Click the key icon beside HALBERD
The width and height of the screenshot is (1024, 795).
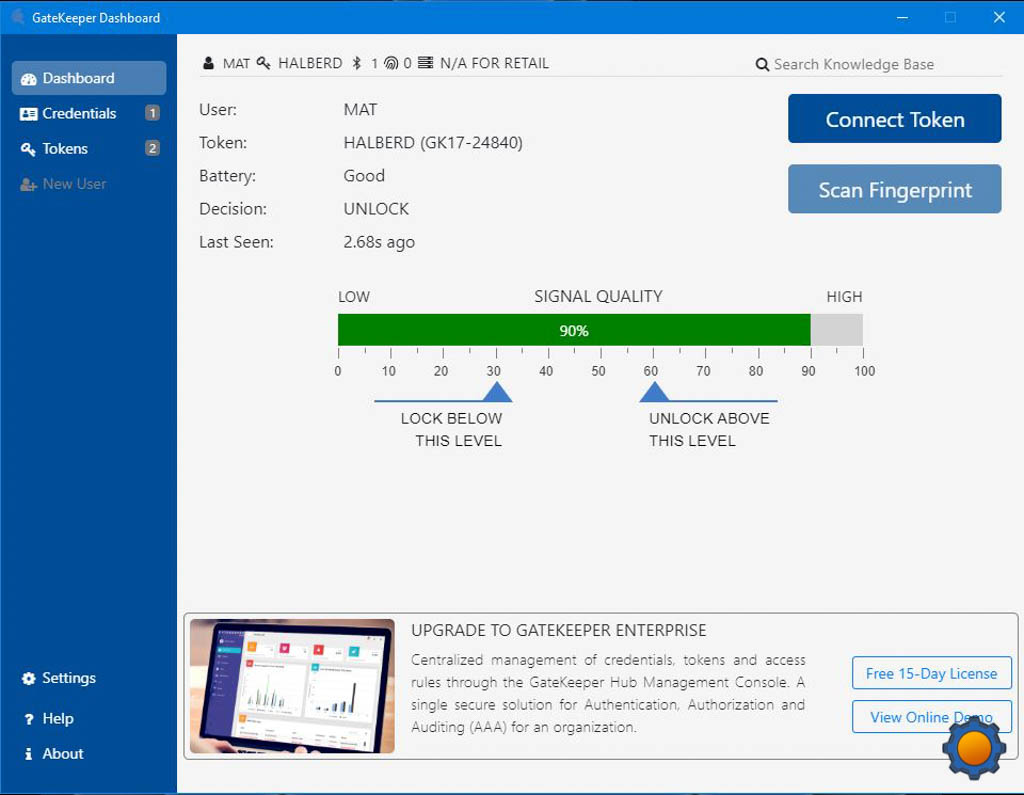tap(264, 63)
